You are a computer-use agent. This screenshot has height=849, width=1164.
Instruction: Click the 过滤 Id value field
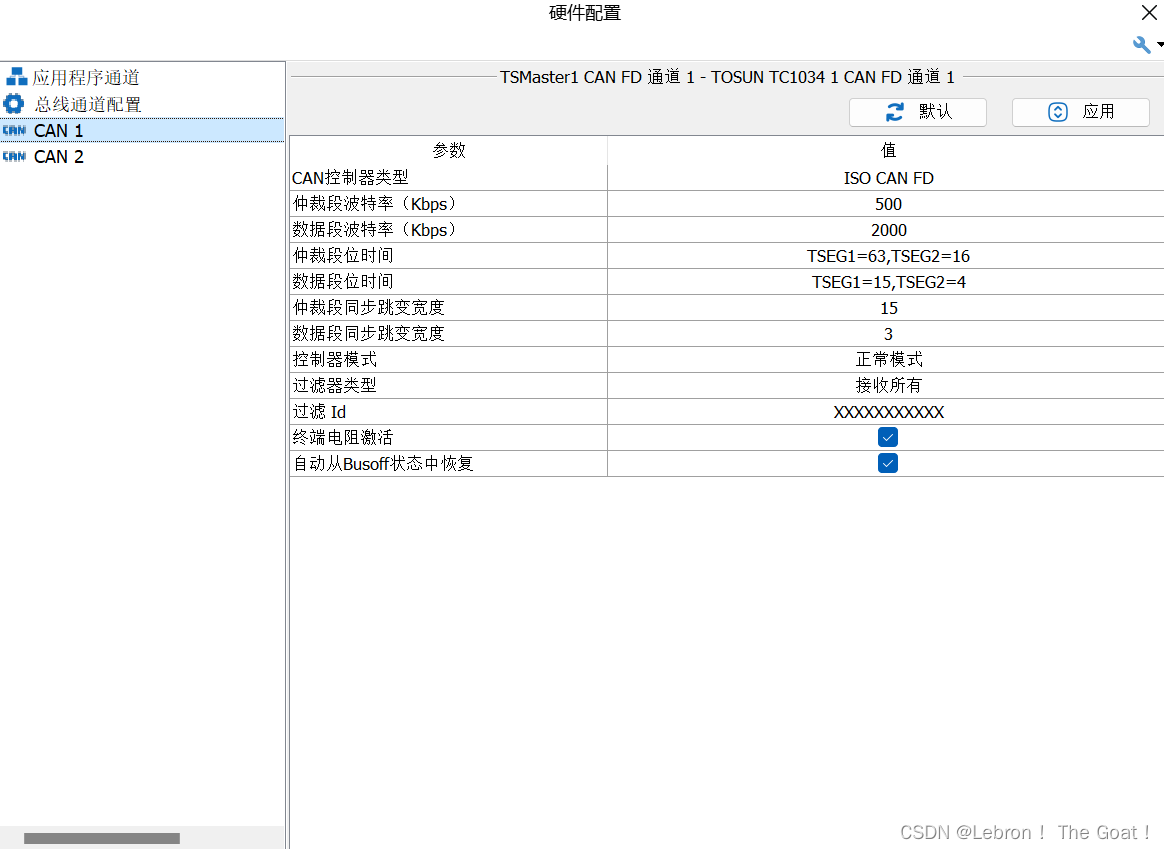coord(888,411)
